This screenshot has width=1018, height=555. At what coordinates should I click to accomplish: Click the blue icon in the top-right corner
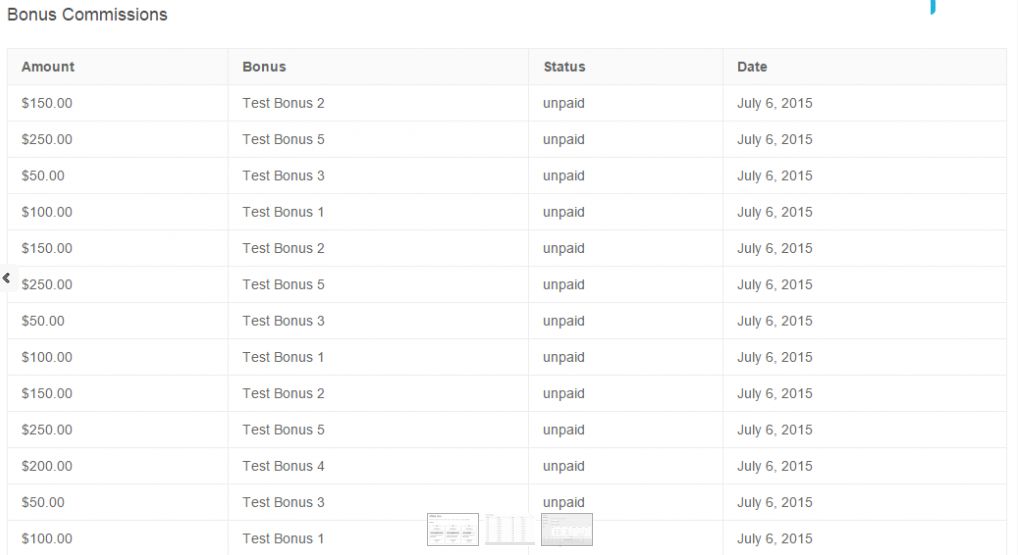point(933,7)
